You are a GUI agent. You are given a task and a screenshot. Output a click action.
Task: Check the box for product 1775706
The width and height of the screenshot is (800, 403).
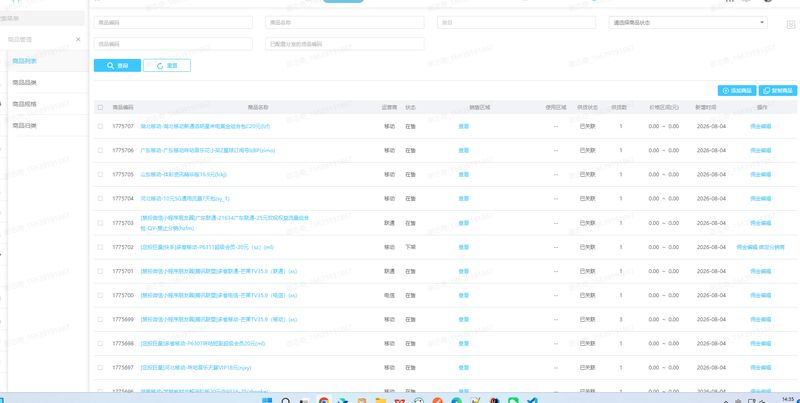(101, 150)
